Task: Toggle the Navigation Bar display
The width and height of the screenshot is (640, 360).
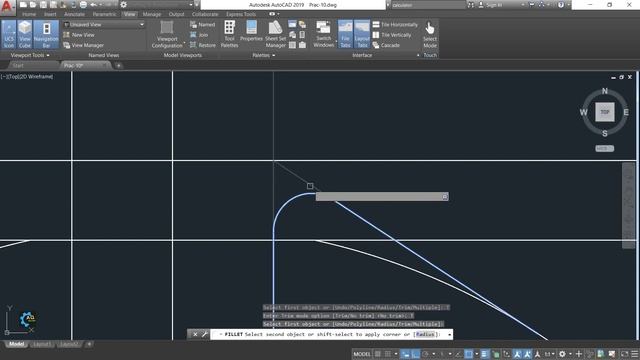Action: point(46,34)
